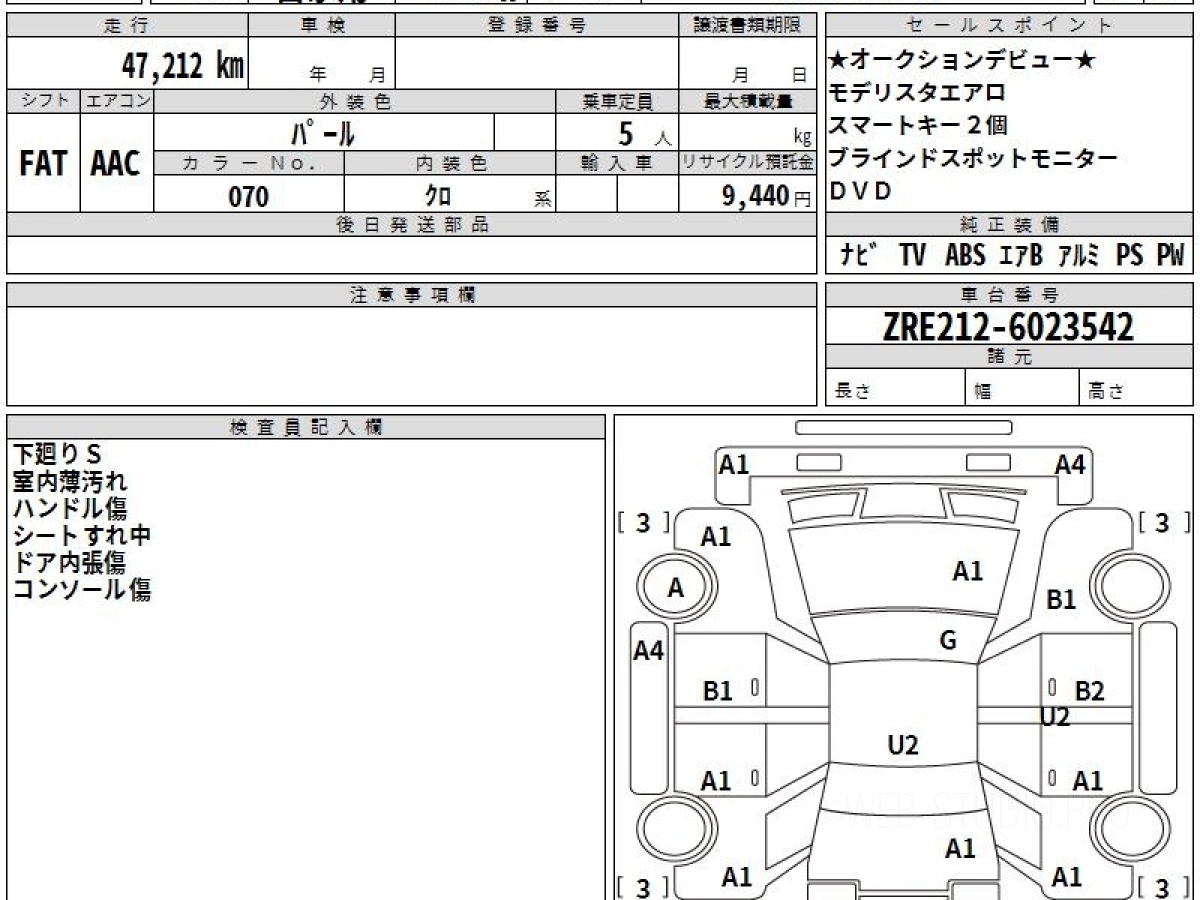The width and height of the screenshot is (1200, 900).
Task: Click the wheel circle marked A
Action: click(676, 588)
